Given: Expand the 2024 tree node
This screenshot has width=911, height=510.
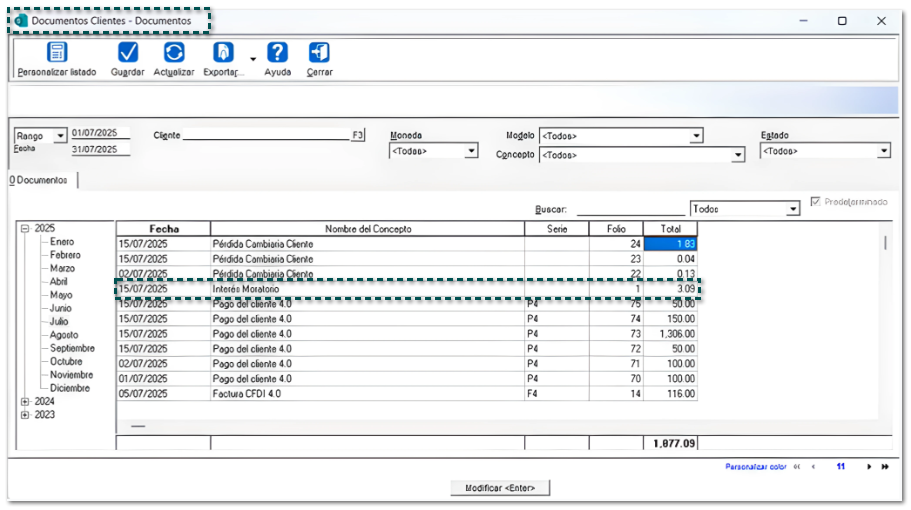Looking at the screenshot, I should [x=25, y=401].
